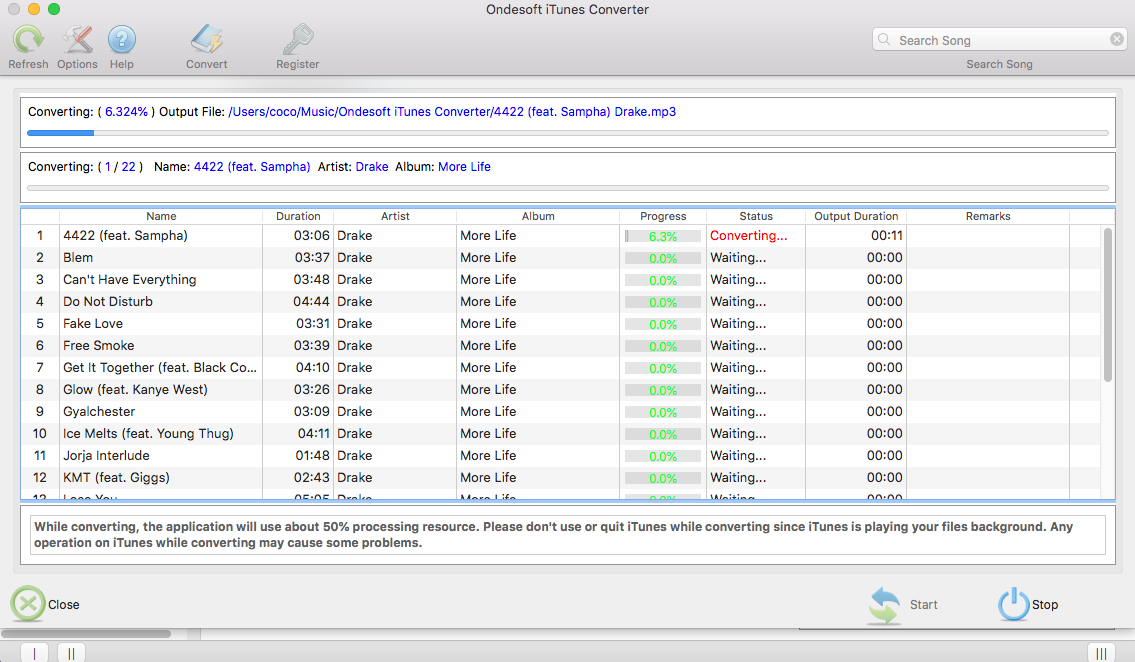
Task: Click the horizontal scrollbar at the bottom
Action: coord(86,634)
